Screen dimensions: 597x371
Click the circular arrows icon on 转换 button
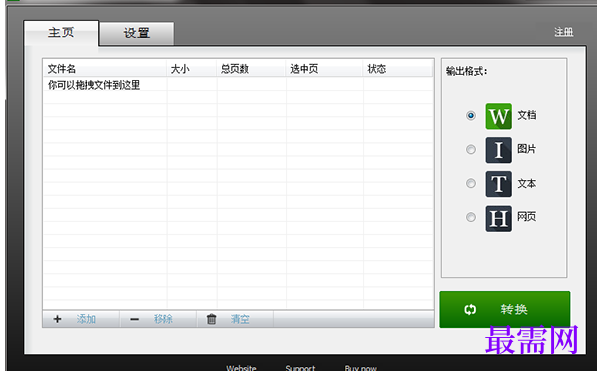(470, 309)
